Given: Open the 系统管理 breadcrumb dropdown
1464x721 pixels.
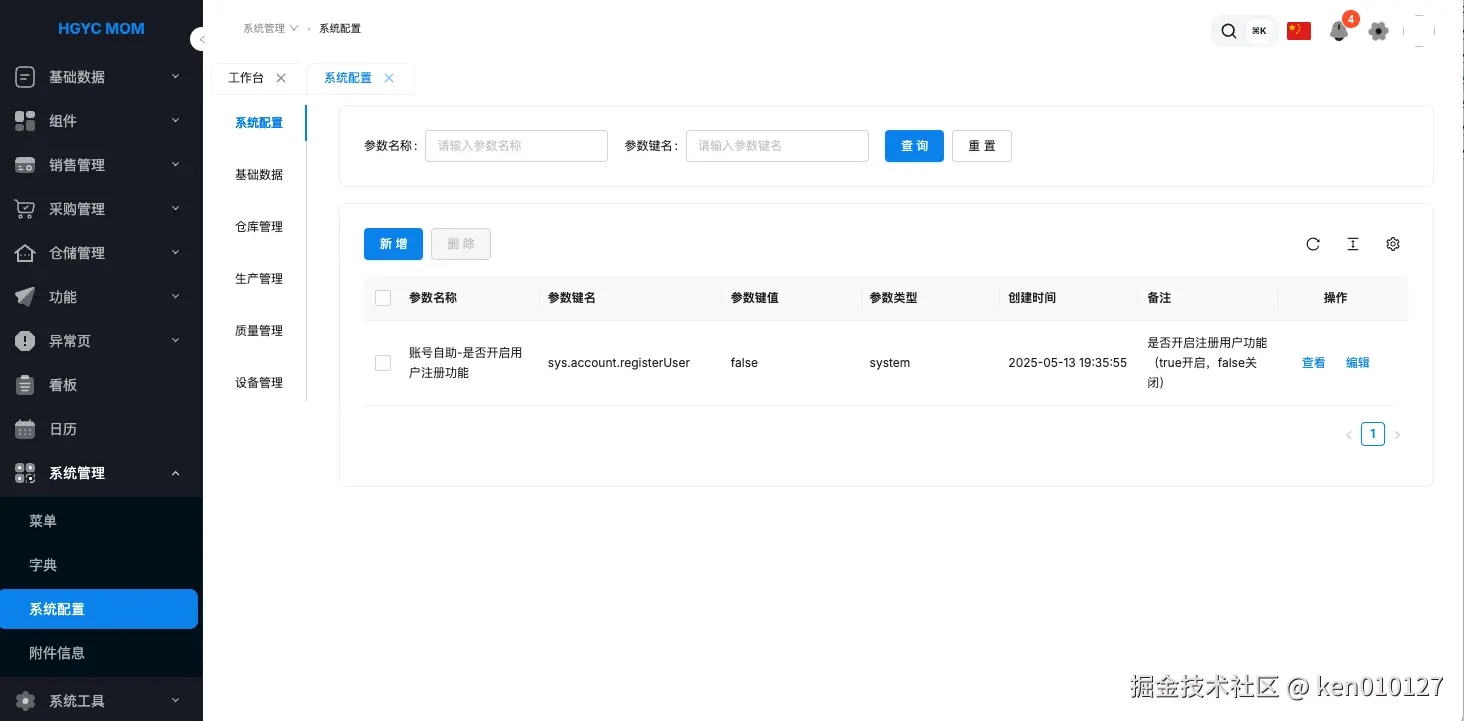Looking at the screenshot, I should click(271, 28).
